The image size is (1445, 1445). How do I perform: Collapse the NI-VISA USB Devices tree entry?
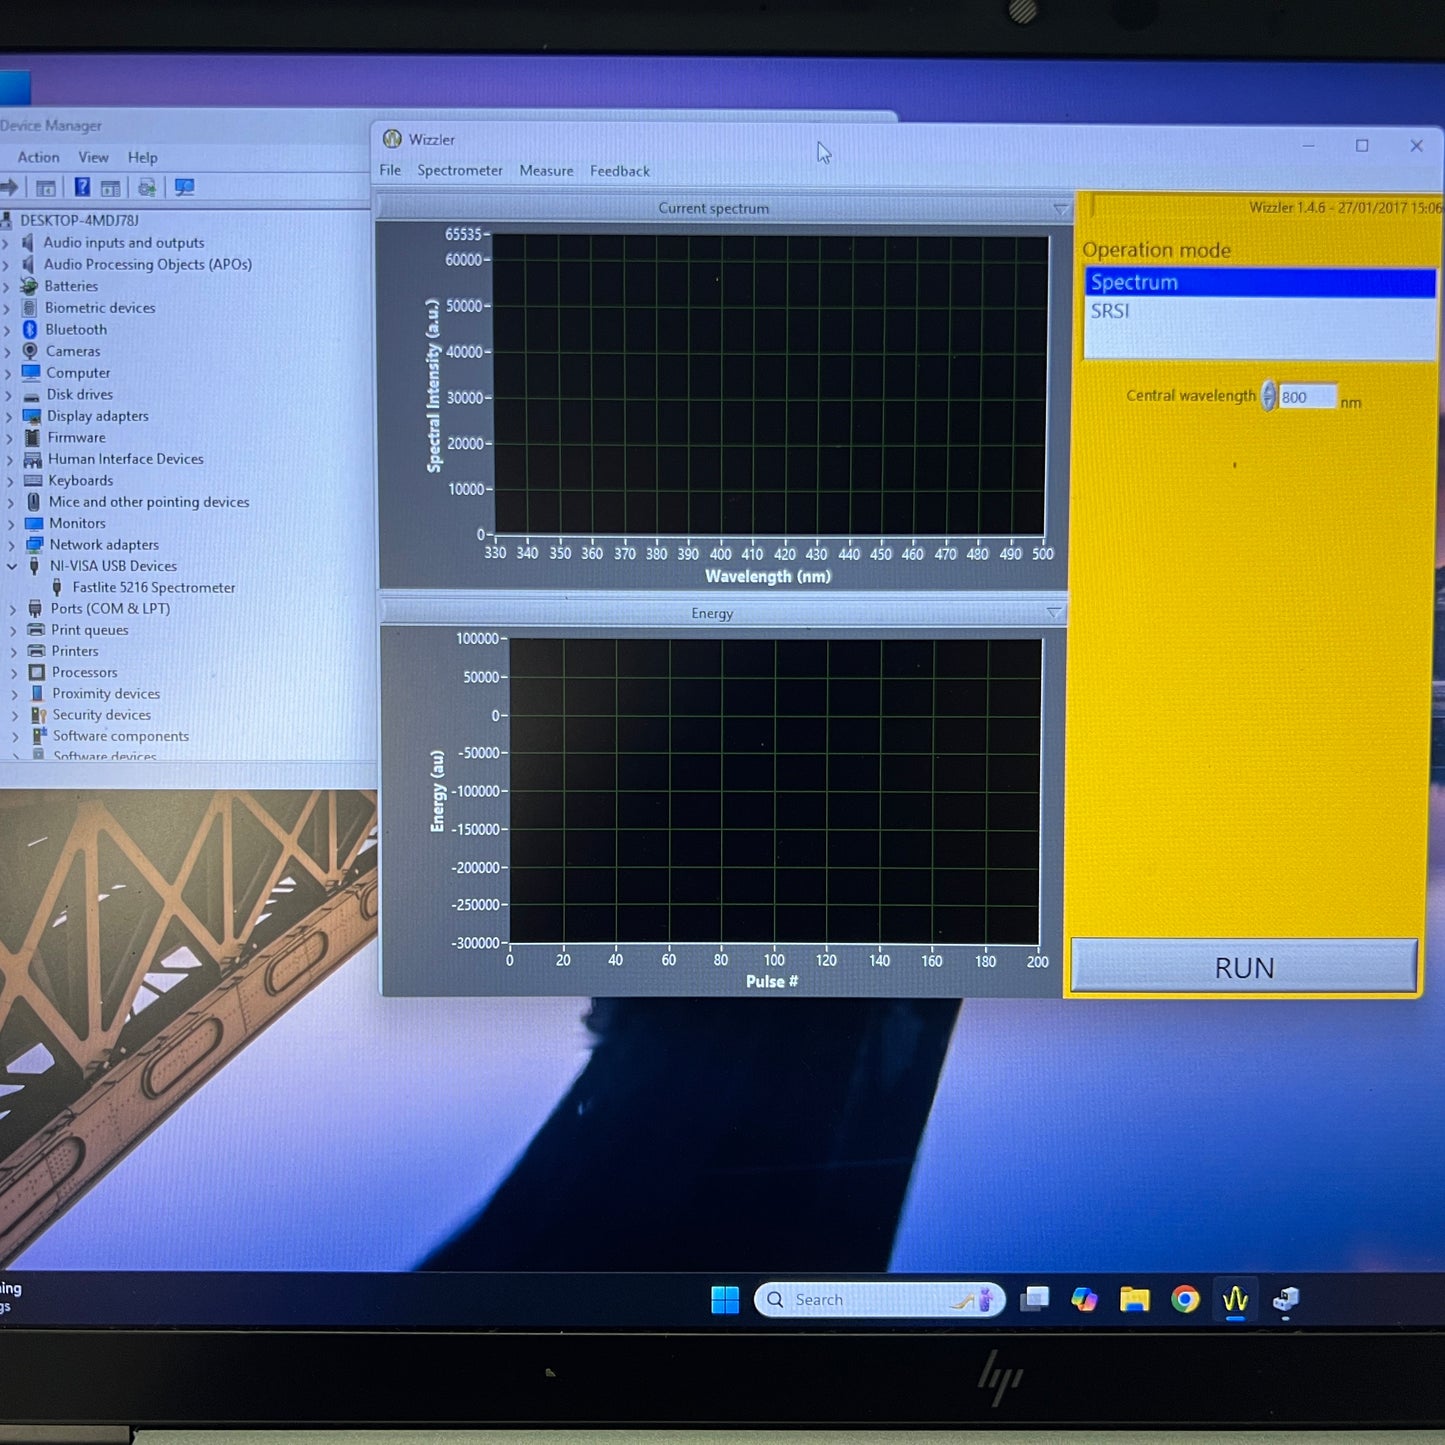coord(12,565)
